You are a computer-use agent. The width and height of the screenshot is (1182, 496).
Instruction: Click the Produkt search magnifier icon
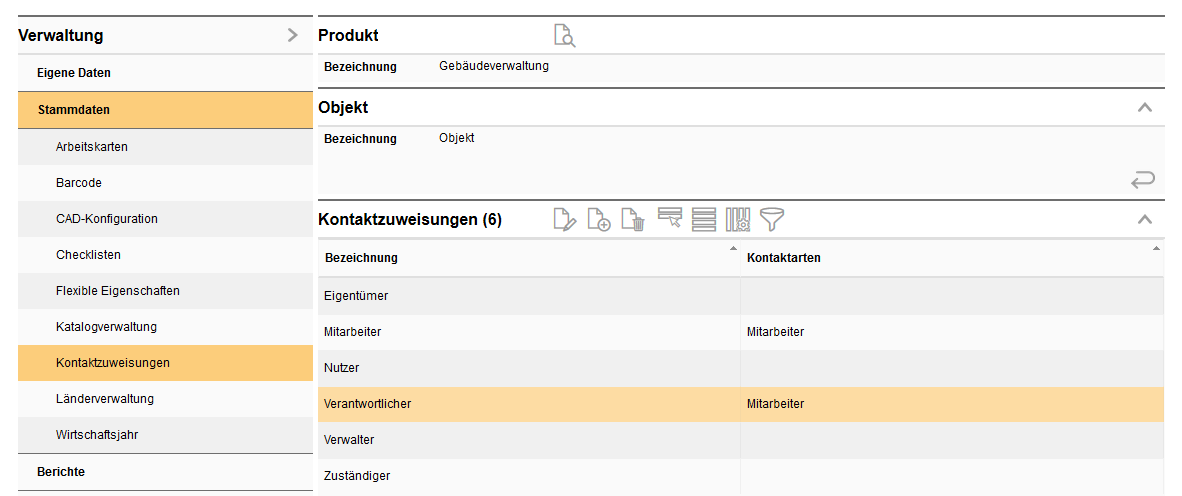pyautogui.click(x=565, y=36)
